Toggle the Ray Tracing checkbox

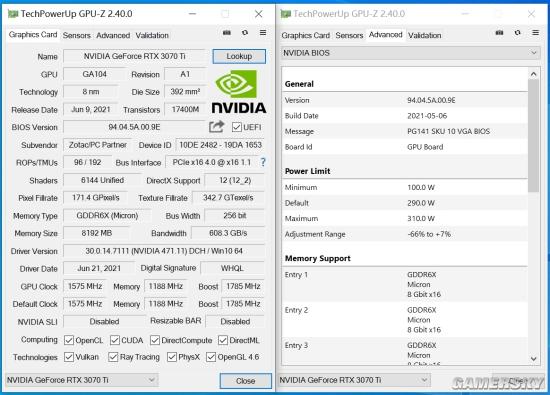pyautogui.click(x=113, y=357)
